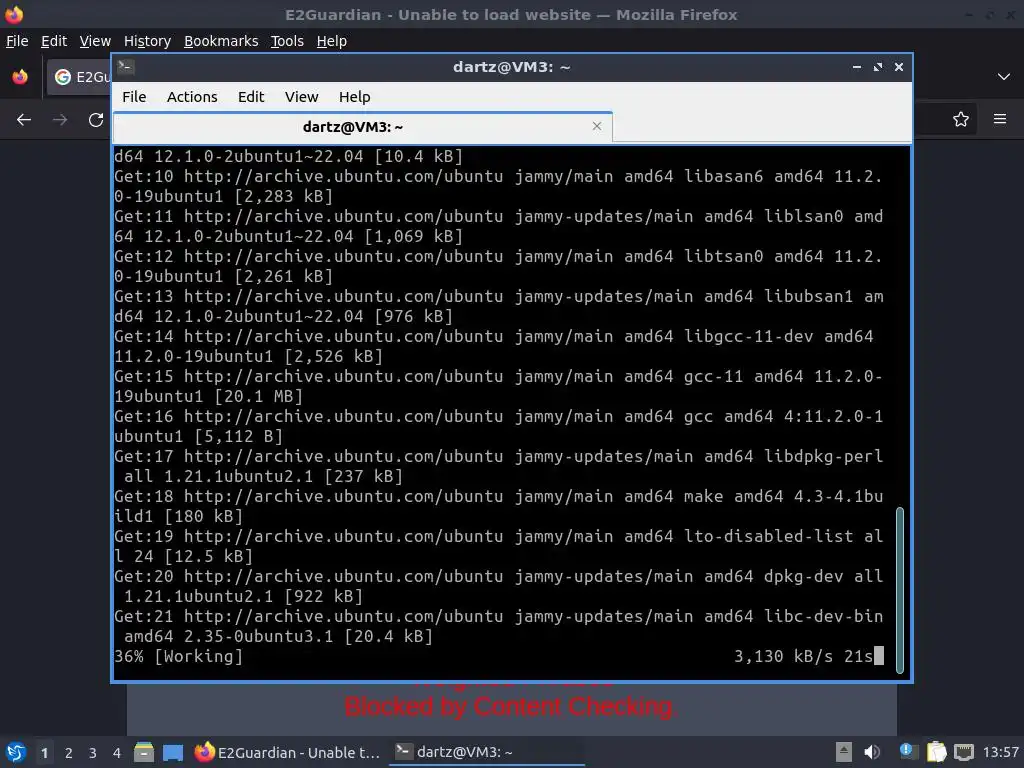Screen dimensions: 1024x768
Task: Select the E2Guardian Firefox tab
Action: pyautogui.click(x=79, y=77)
